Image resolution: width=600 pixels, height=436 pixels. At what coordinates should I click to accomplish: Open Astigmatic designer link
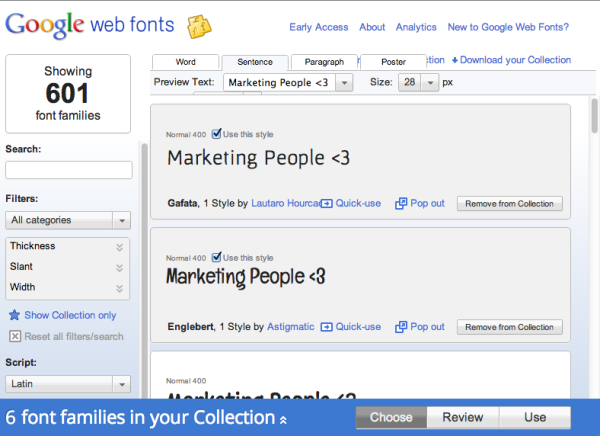(x=290, y=327)
